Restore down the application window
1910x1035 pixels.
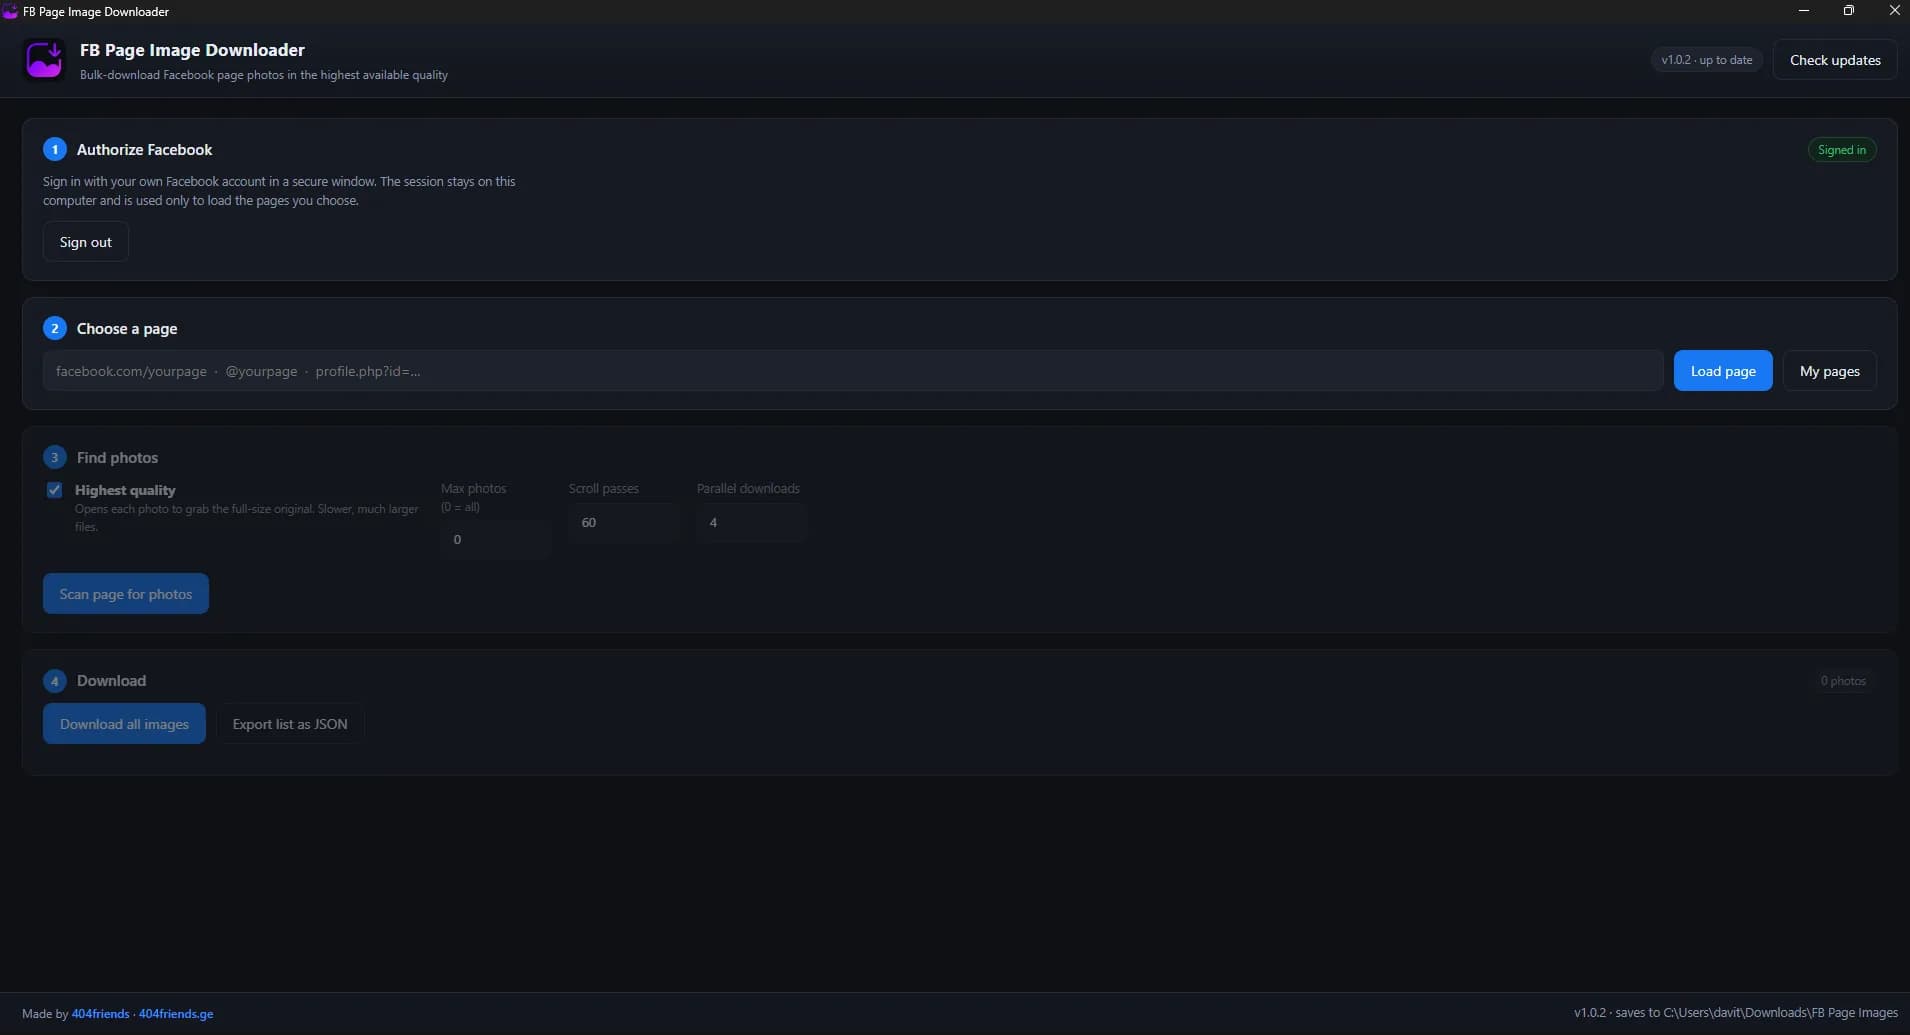pos(1848,11)
